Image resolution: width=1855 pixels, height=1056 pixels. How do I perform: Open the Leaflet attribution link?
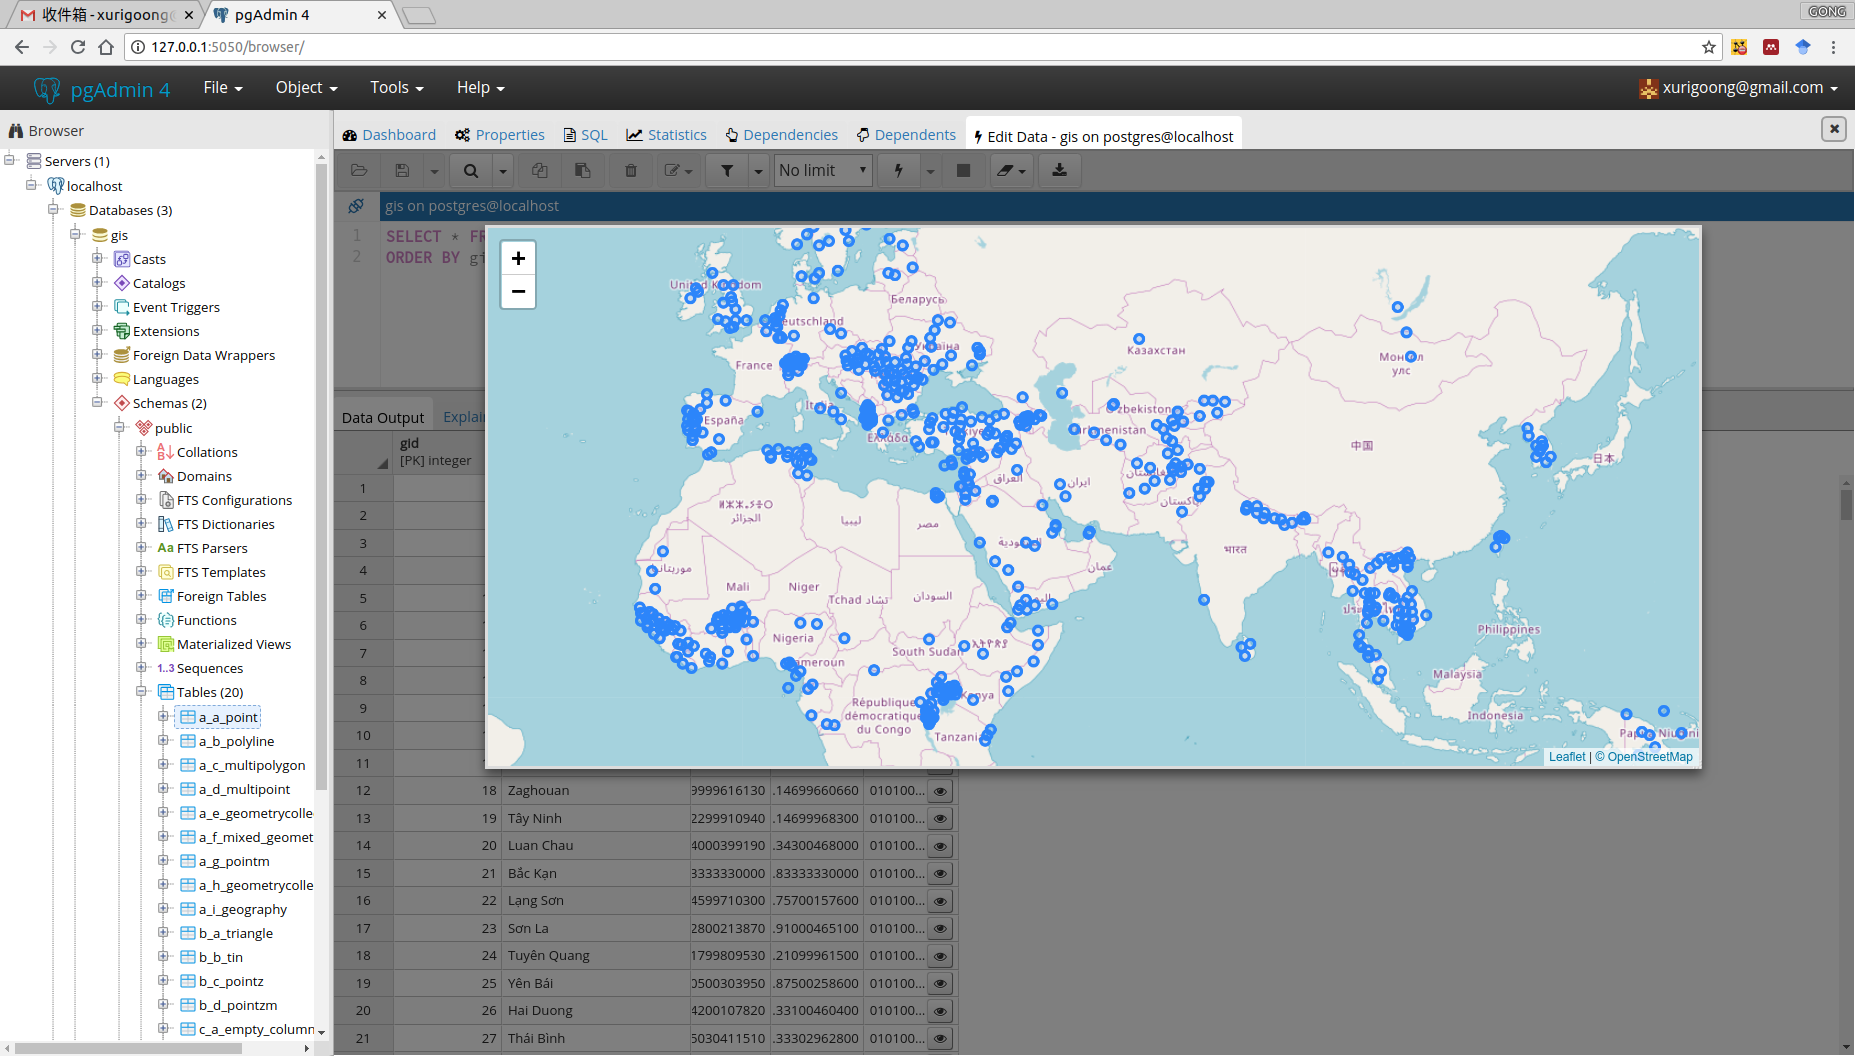click(x=1566, y=757)
